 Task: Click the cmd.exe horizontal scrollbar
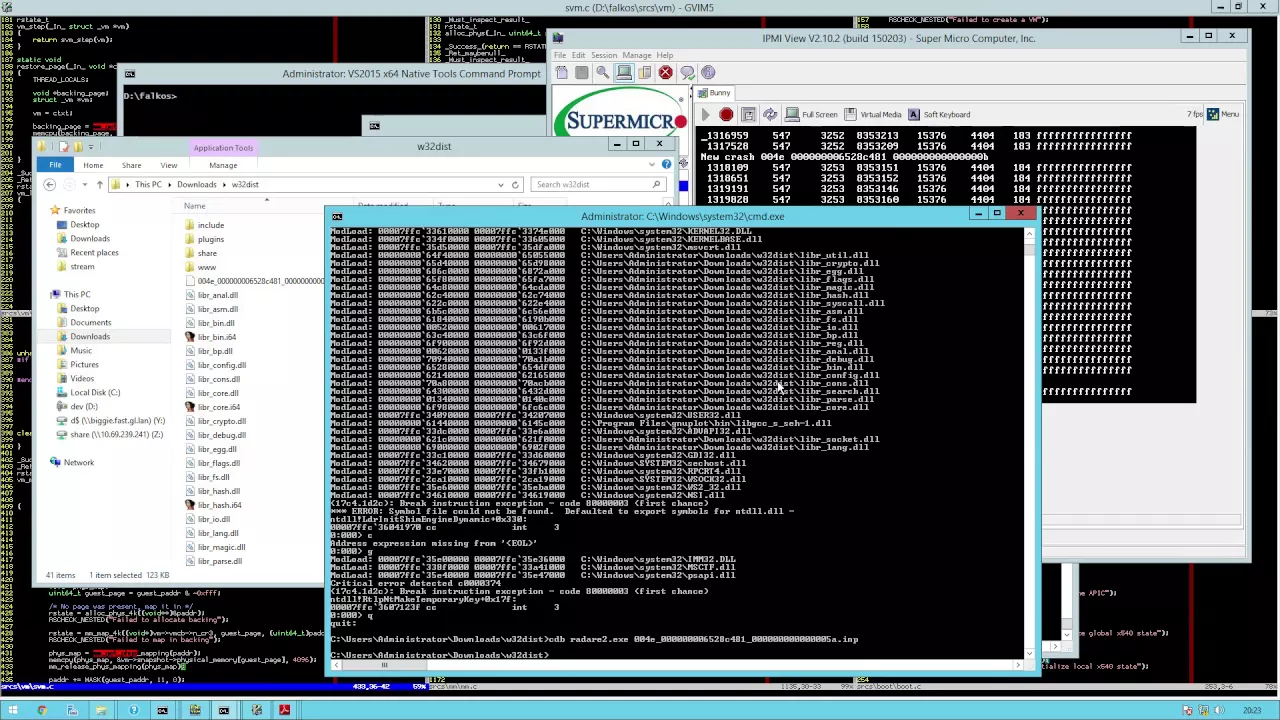click(676, 666)
